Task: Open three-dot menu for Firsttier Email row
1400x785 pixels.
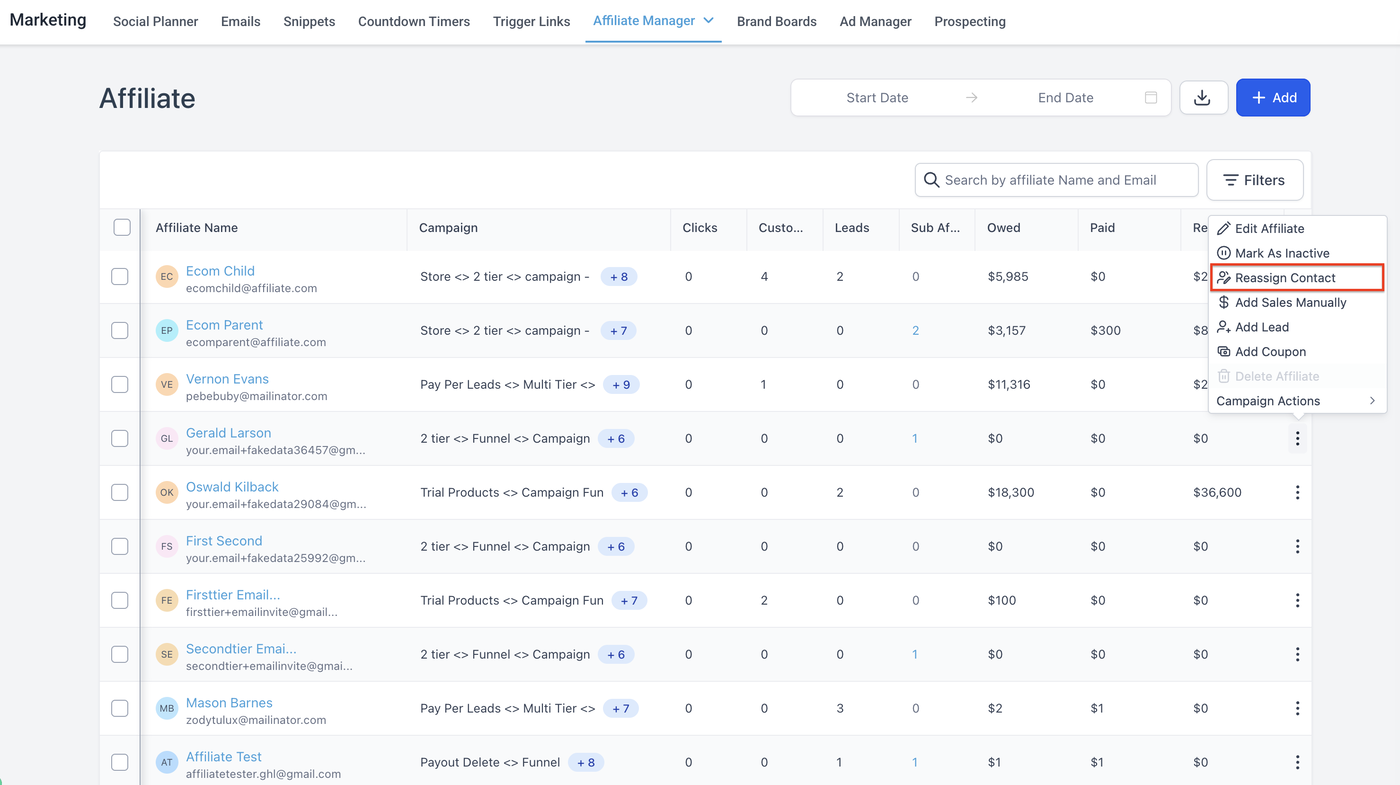Action: tap(1297, 600)
